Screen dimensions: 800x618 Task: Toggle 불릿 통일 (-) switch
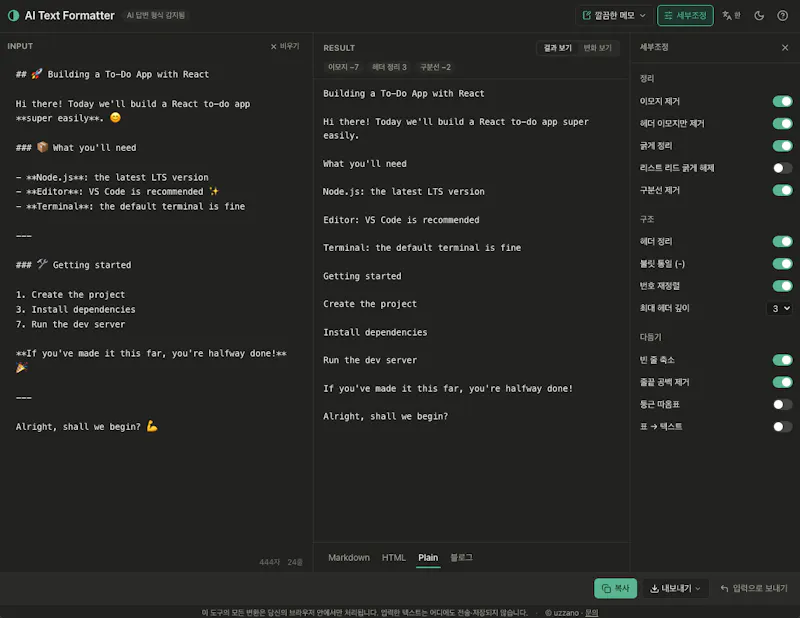click(782, 264)
